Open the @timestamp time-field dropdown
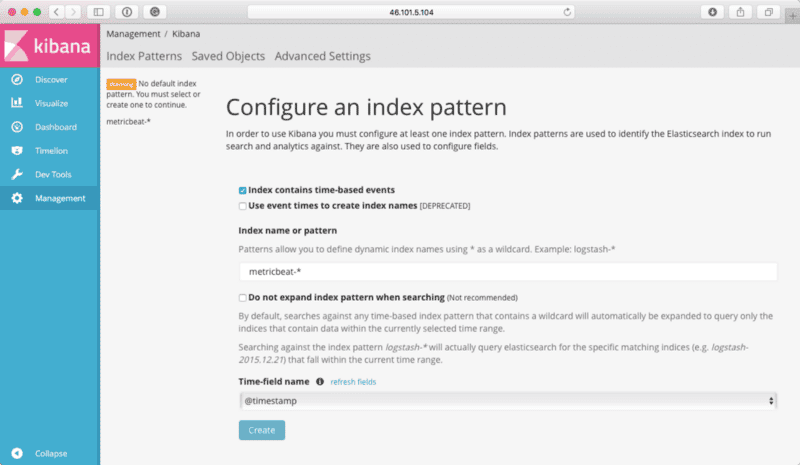This screenshot has width=800, height=465. tap(508, 400)
